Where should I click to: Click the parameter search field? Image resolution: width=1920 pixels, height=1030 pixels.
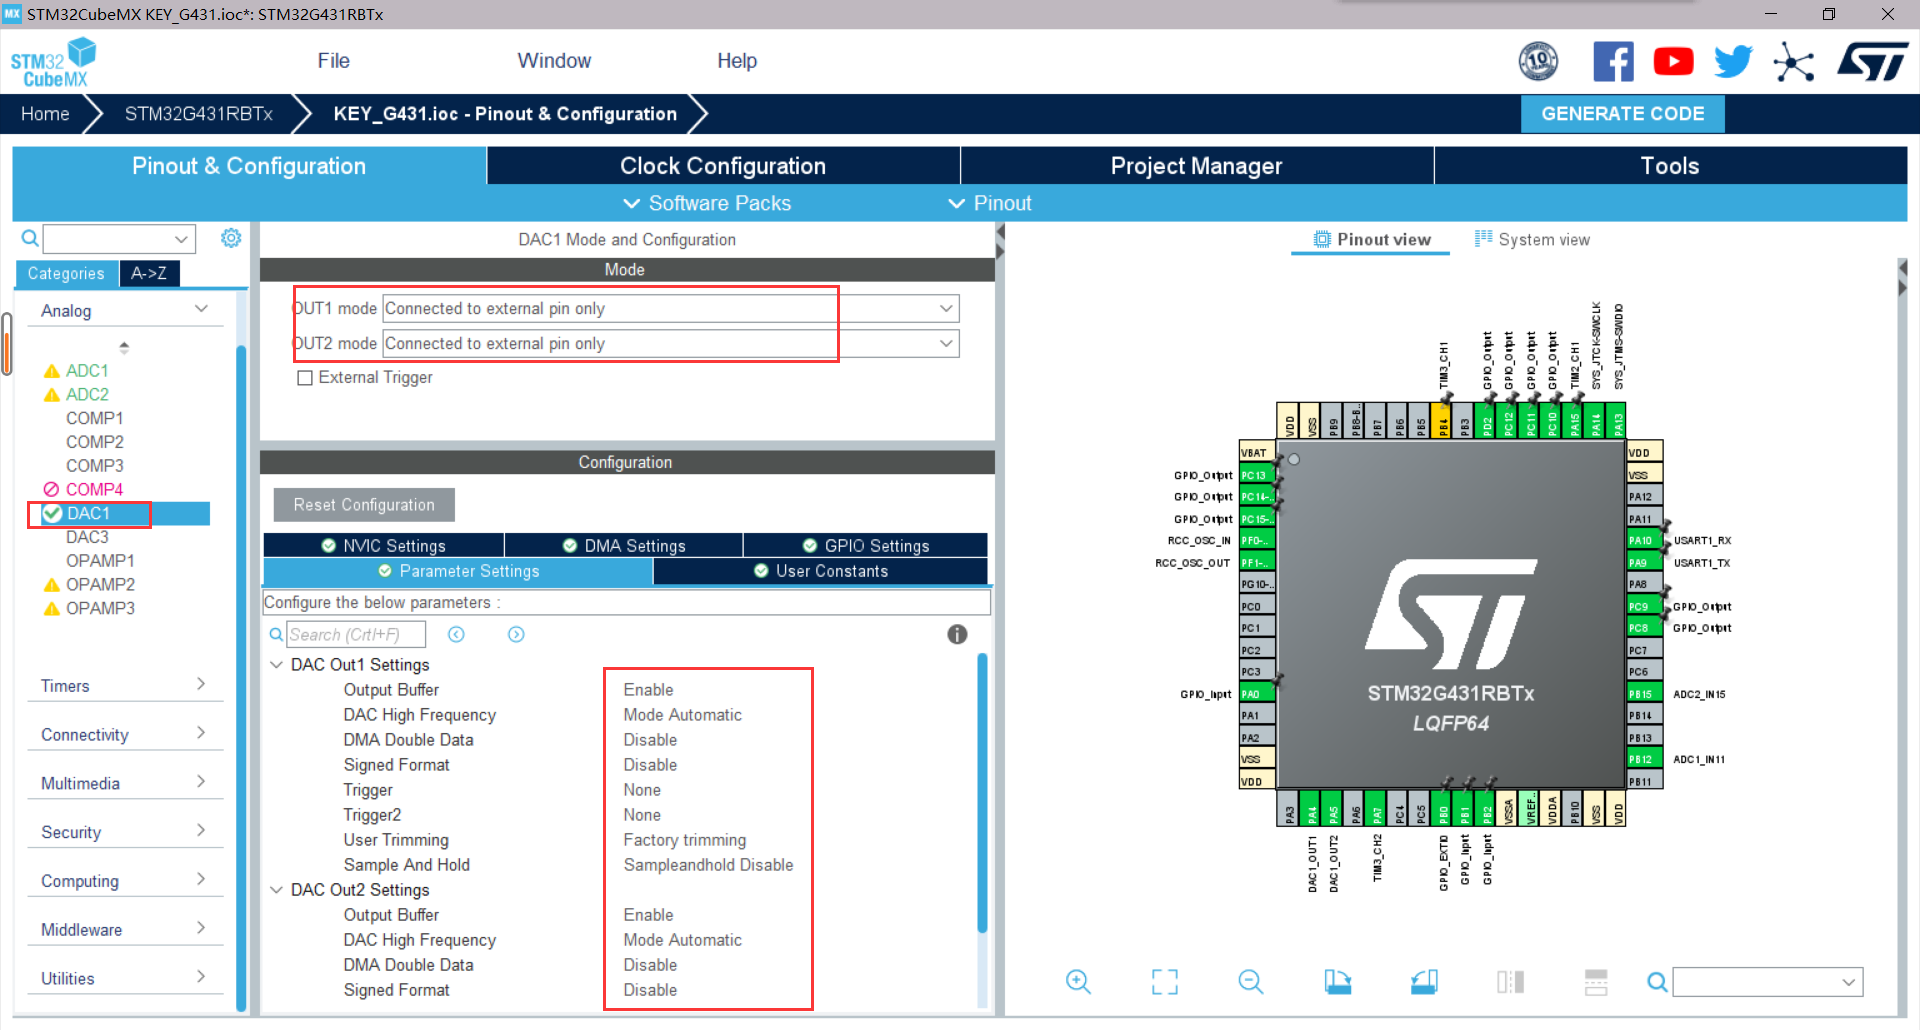click(356, 634)
